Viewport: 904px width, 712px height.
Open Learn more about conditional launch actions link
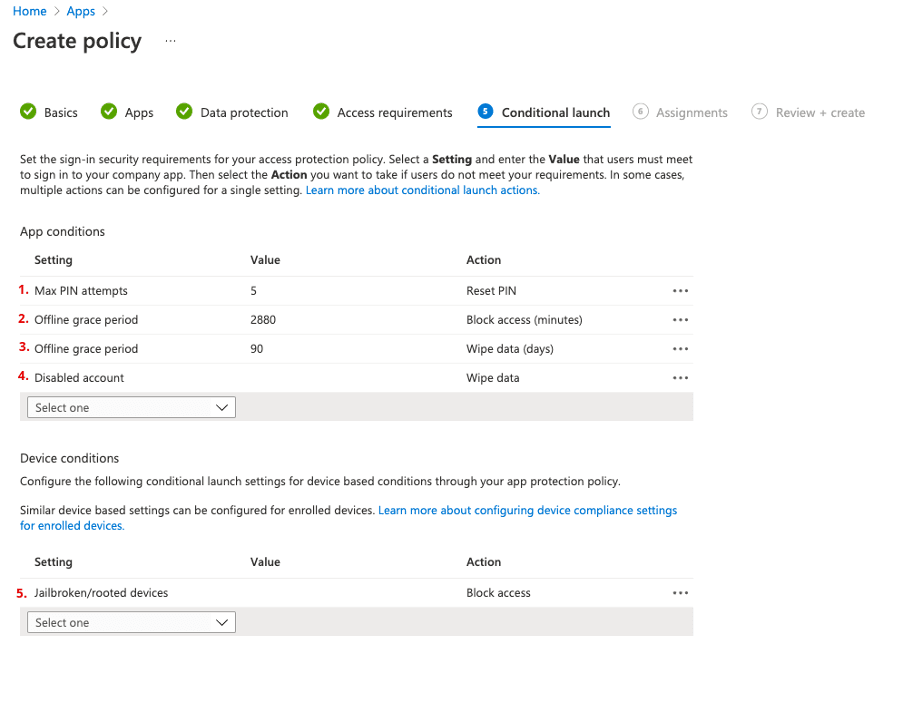(422, 190)
